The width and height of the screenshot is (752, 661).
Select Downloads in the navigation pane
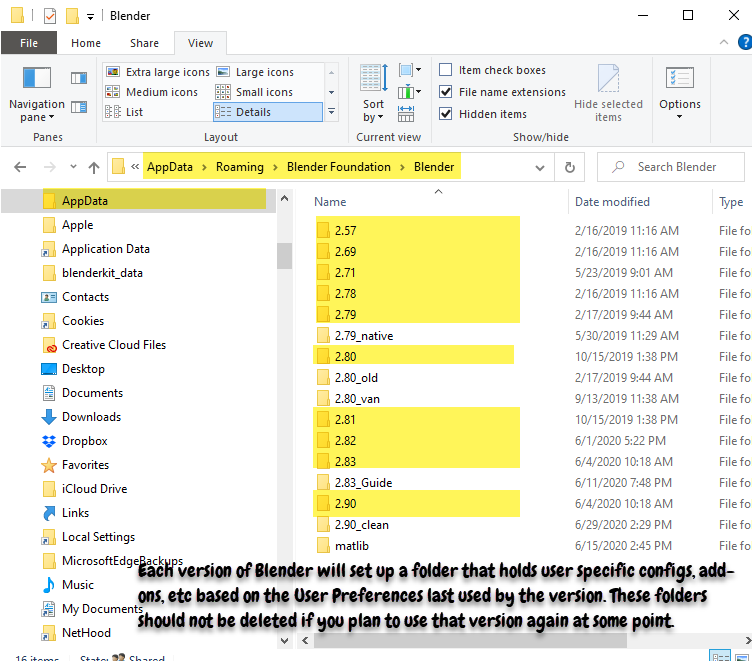click(x=91, y=417)
